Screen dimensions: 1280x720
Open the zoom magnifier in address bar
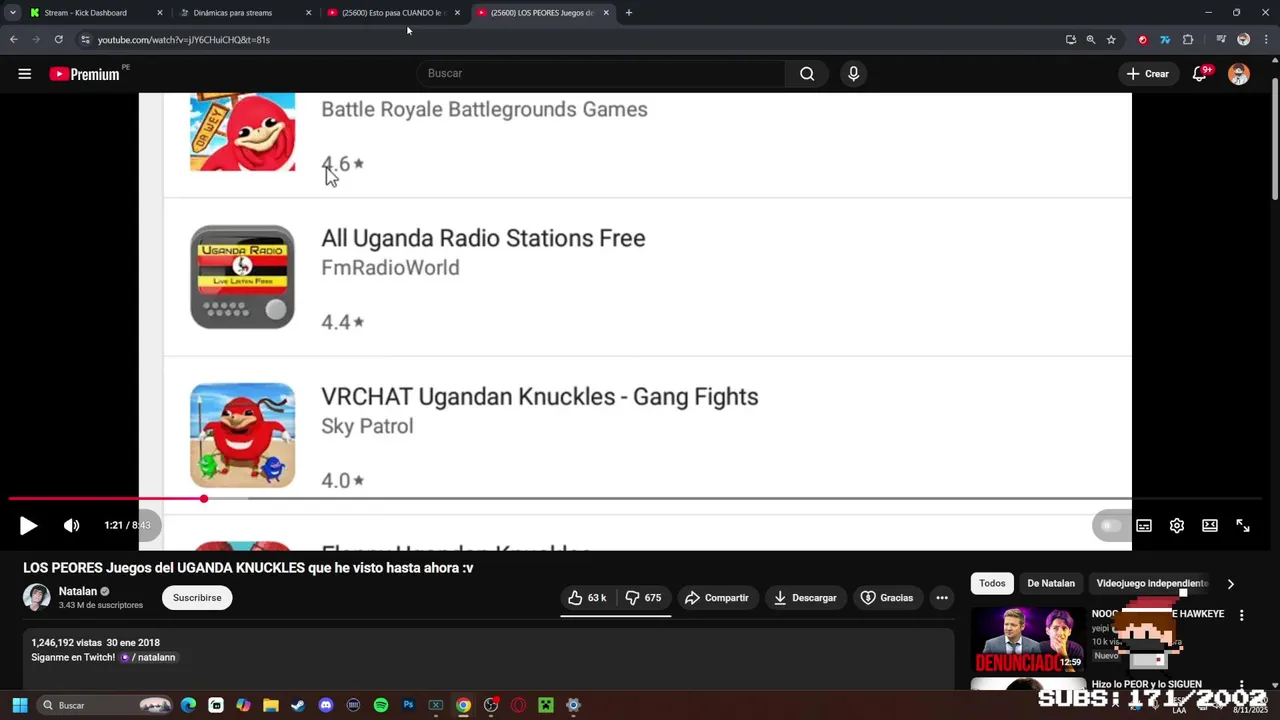[x=1091, y=40]
